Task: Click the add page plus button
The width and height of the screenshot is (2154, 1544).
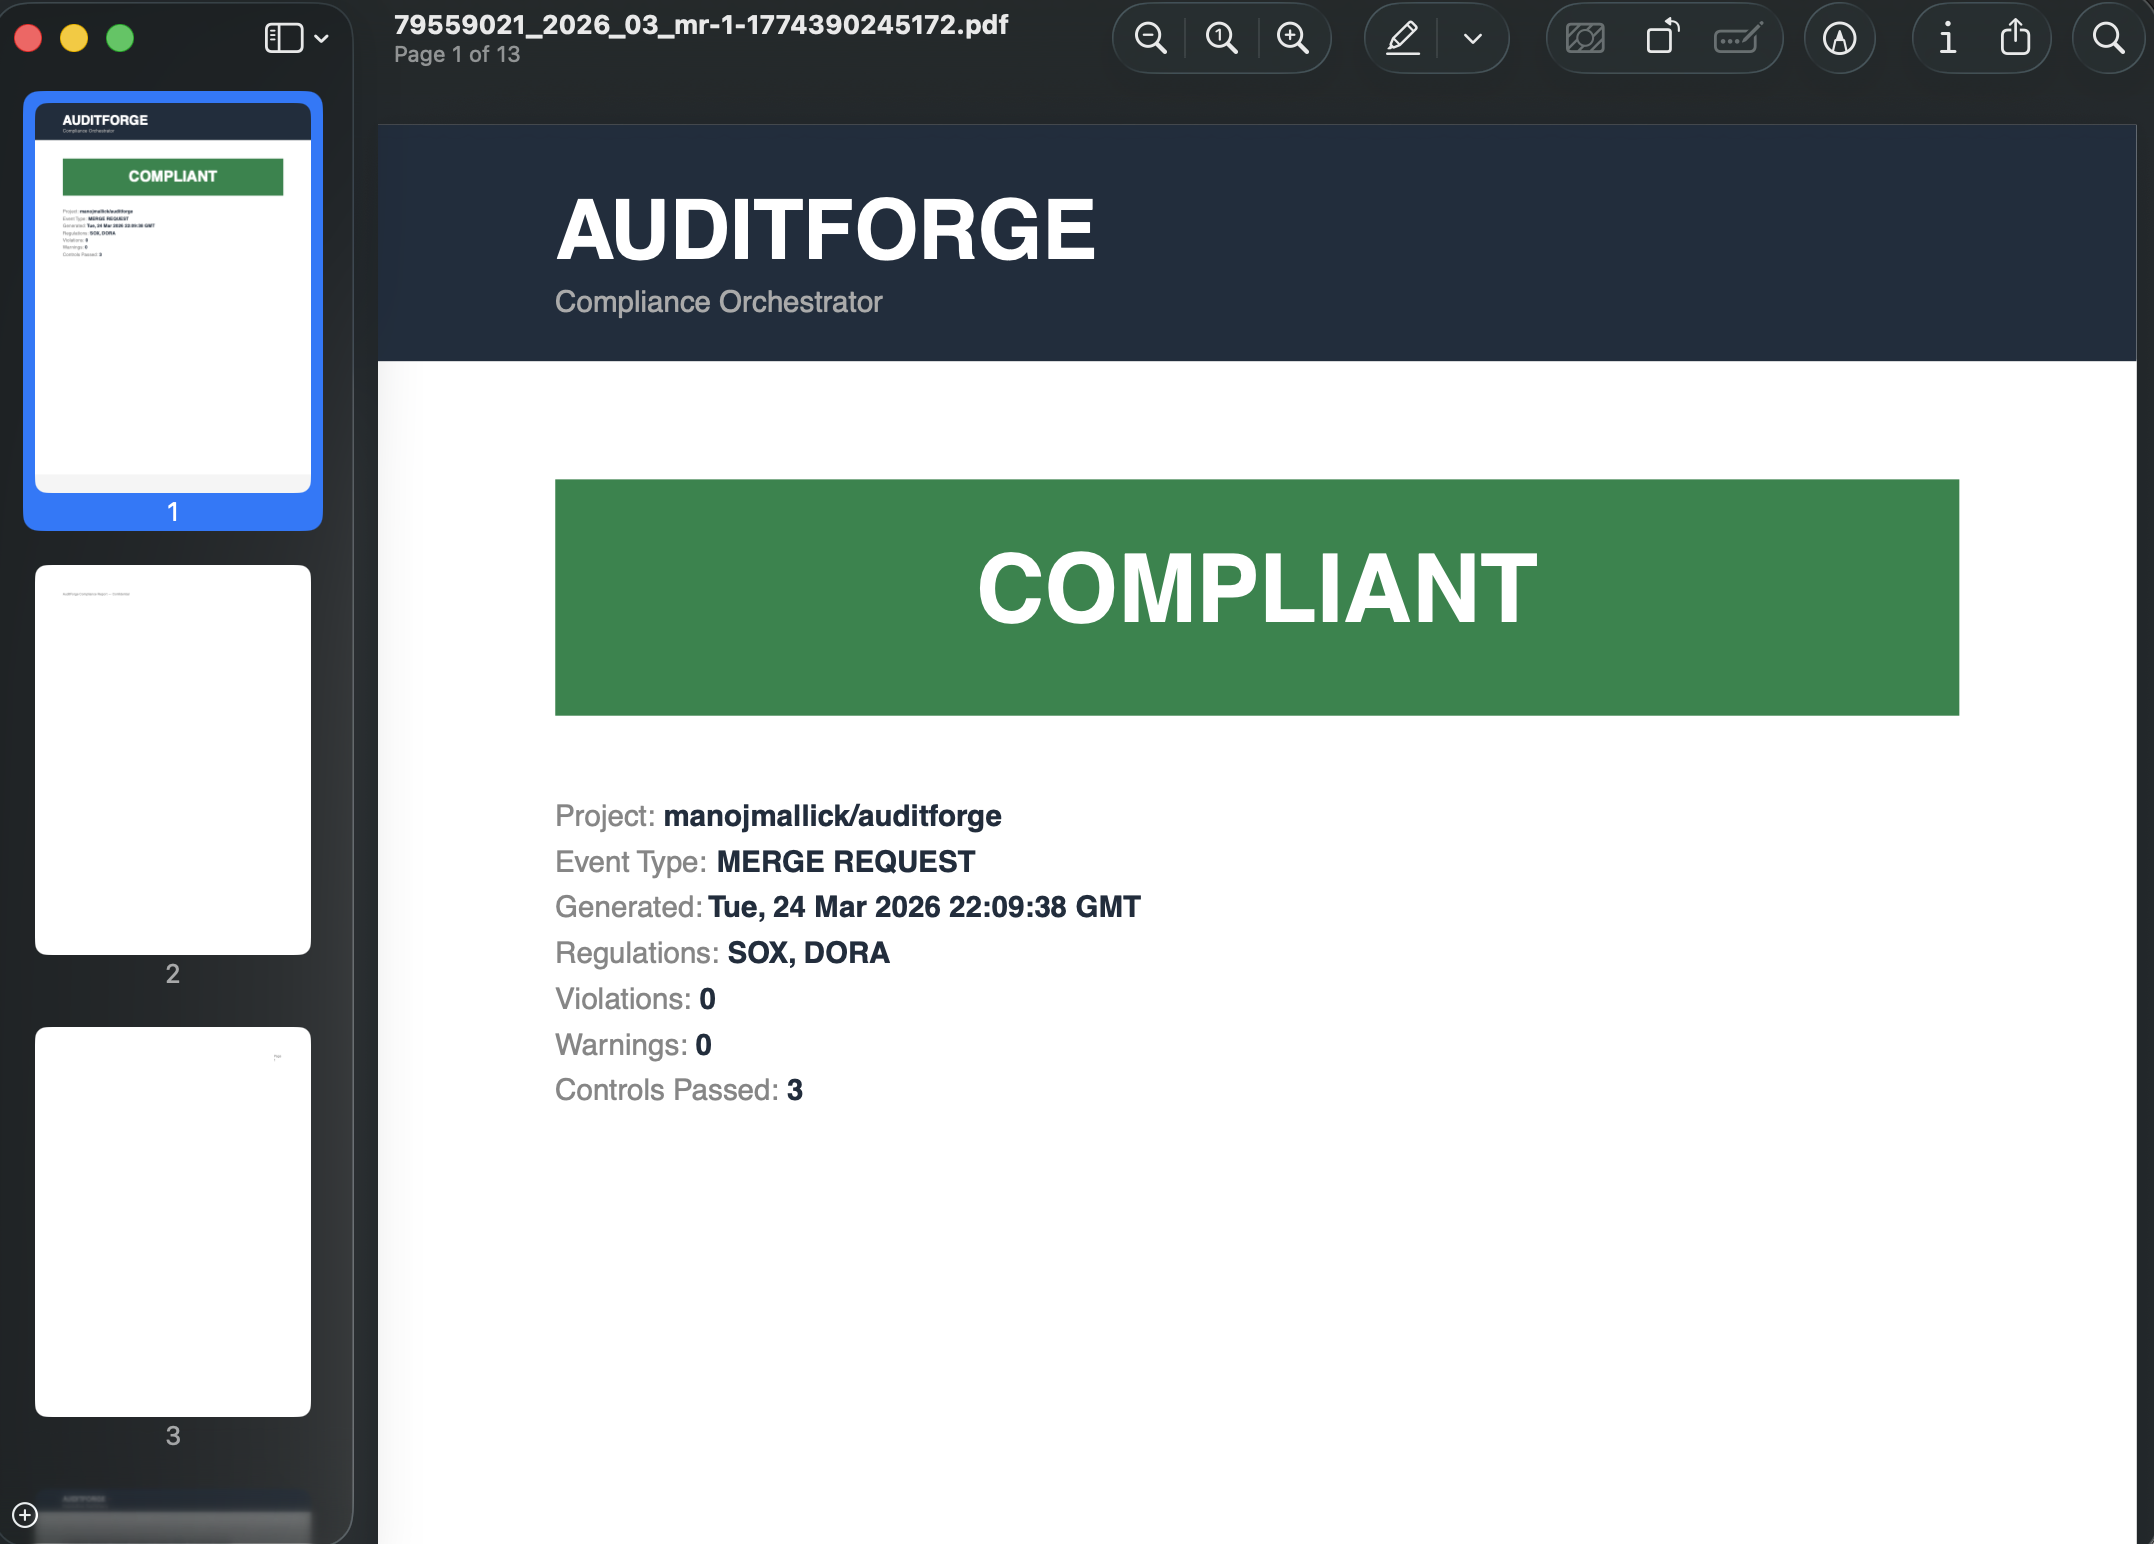Action: coord(25,1515)
